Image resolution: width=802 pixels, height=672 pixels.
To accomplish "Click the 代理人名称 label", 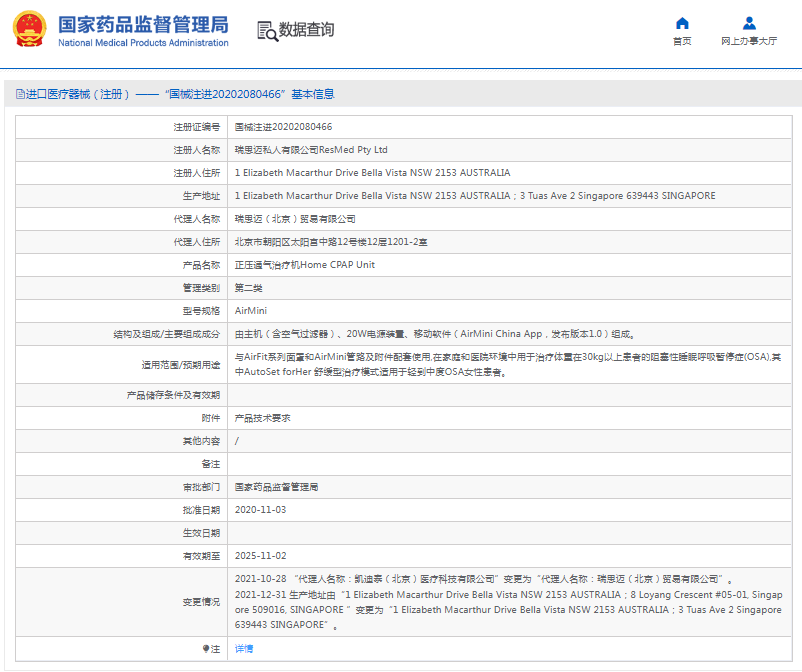I will tap(196, 219).
